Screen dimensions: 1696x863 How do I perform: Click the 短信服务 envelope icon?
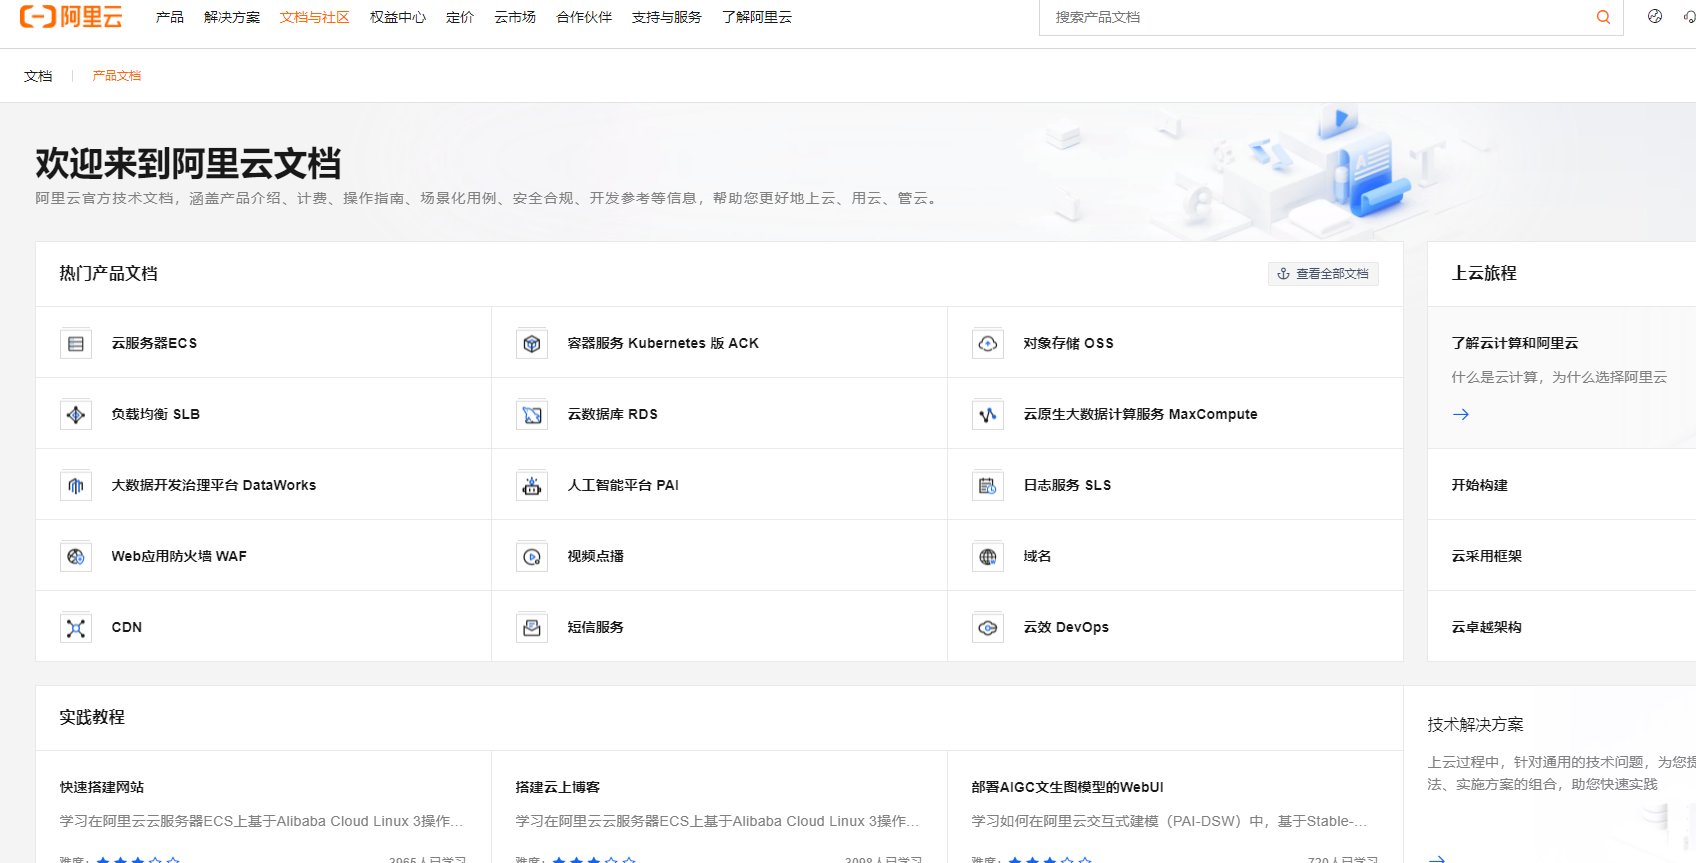click(532, 627)
